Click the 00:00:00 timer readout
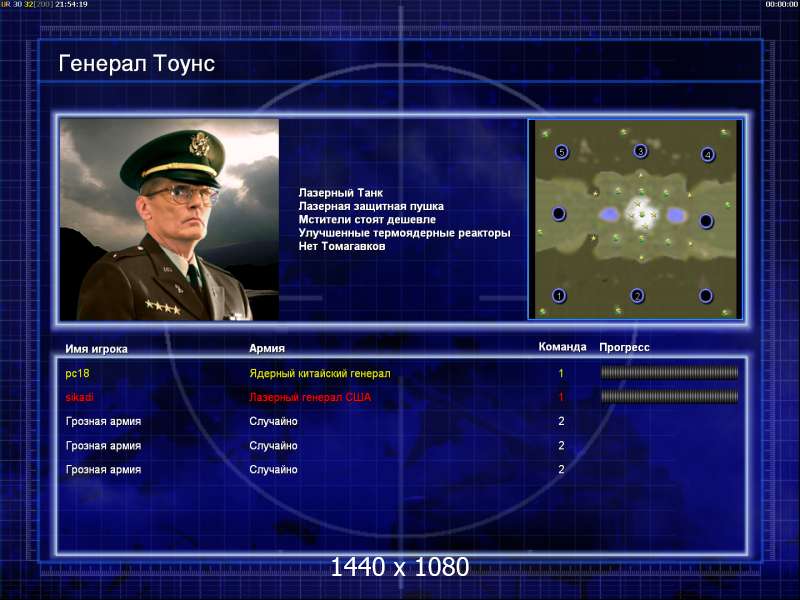 point(781,4)
